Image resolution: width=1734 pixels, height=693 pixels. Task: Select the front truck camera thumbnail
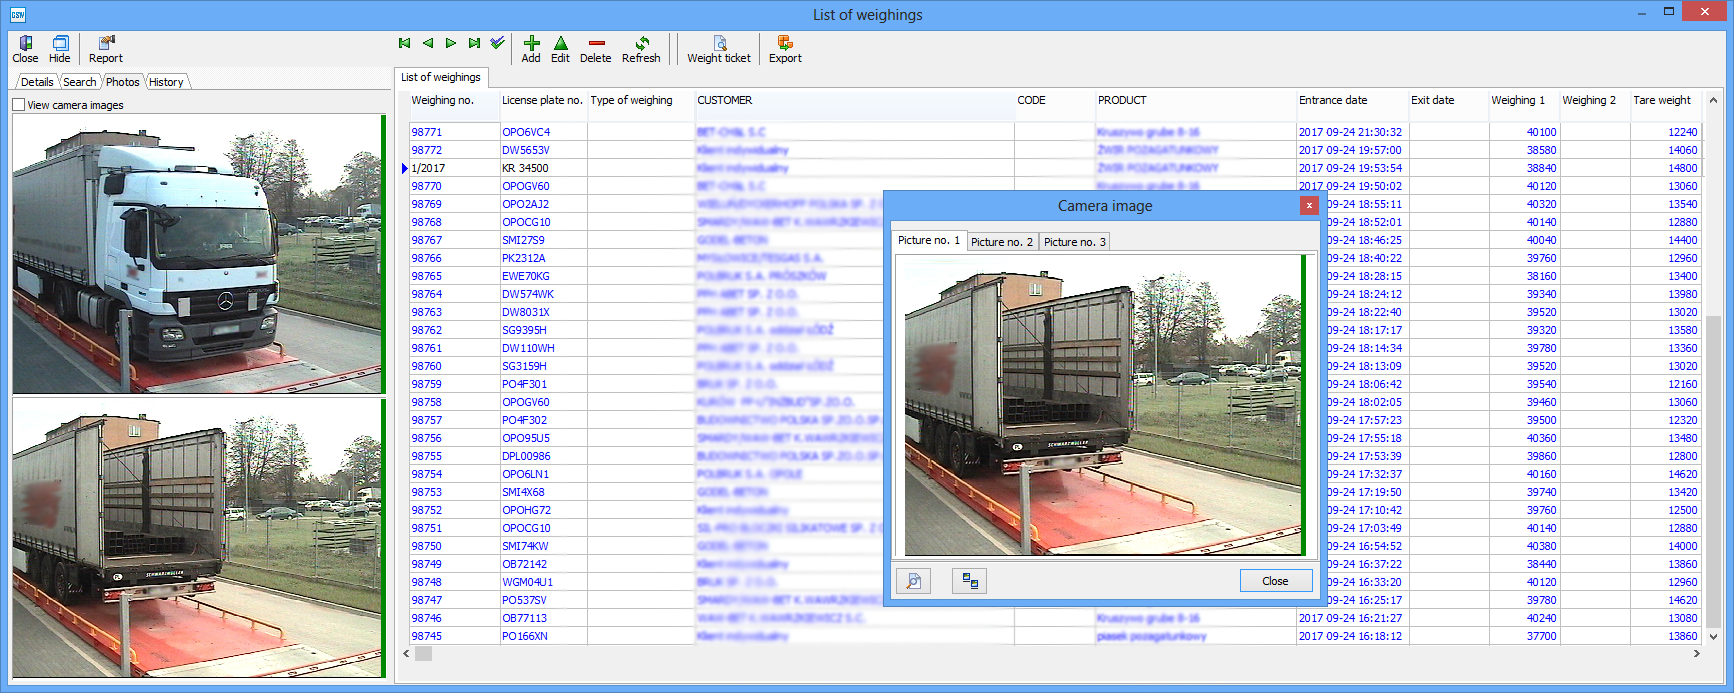pos(197,254)
